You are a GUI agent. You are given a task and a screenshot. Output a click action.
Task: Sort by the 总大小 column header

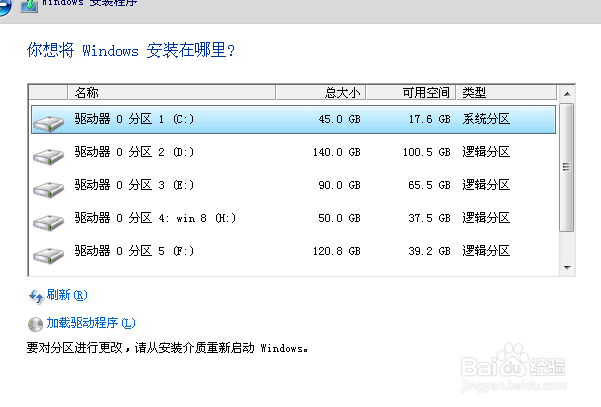click(x=321, y=92)
